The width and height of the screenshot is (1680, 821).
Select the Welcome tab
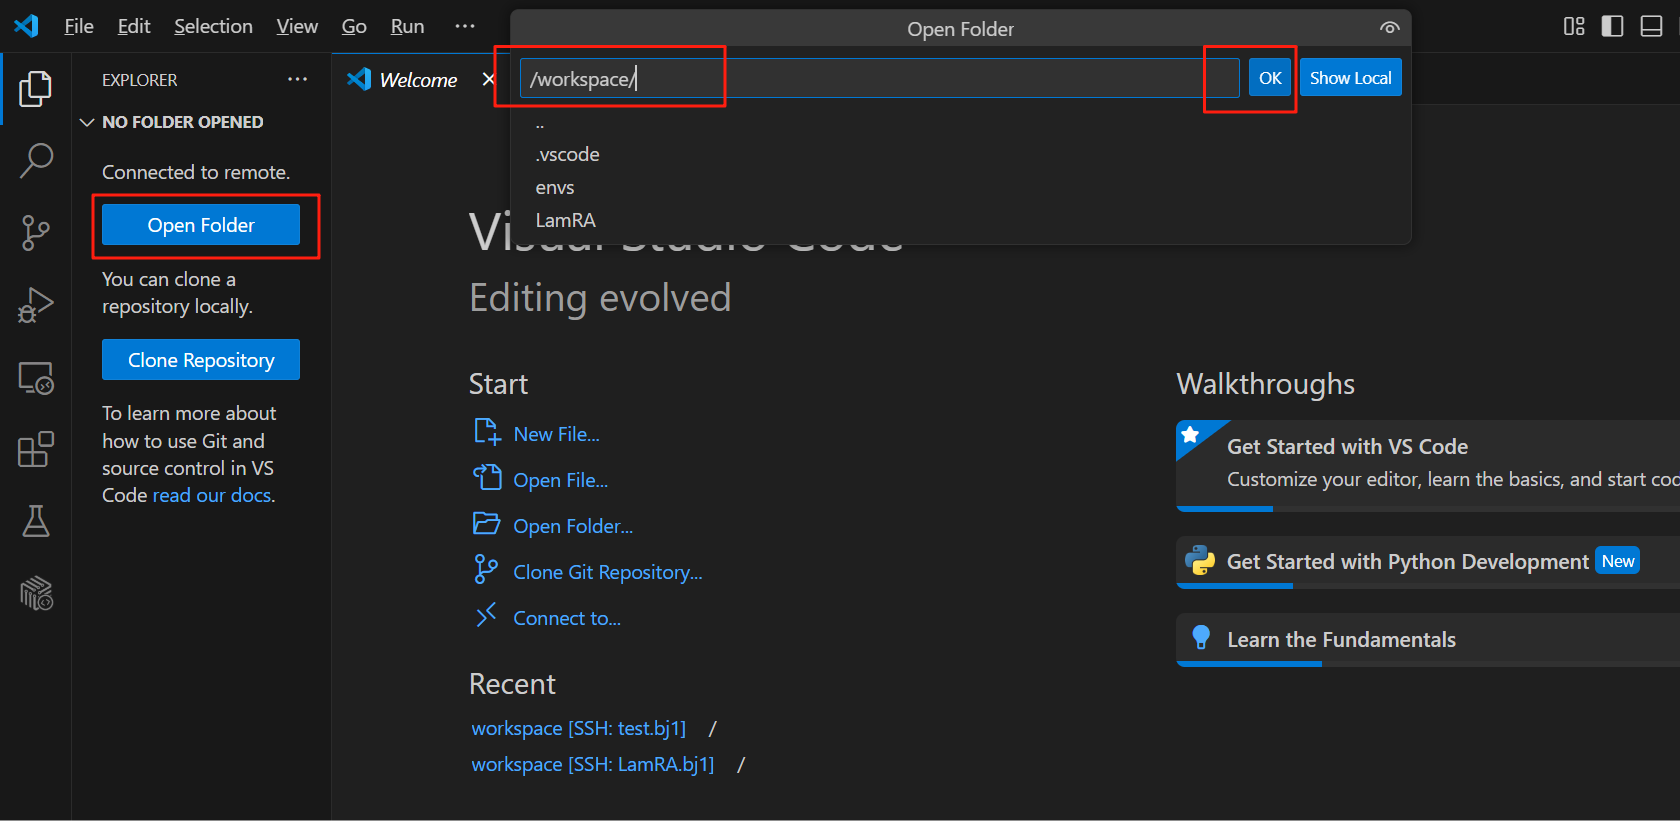point(417,80)
